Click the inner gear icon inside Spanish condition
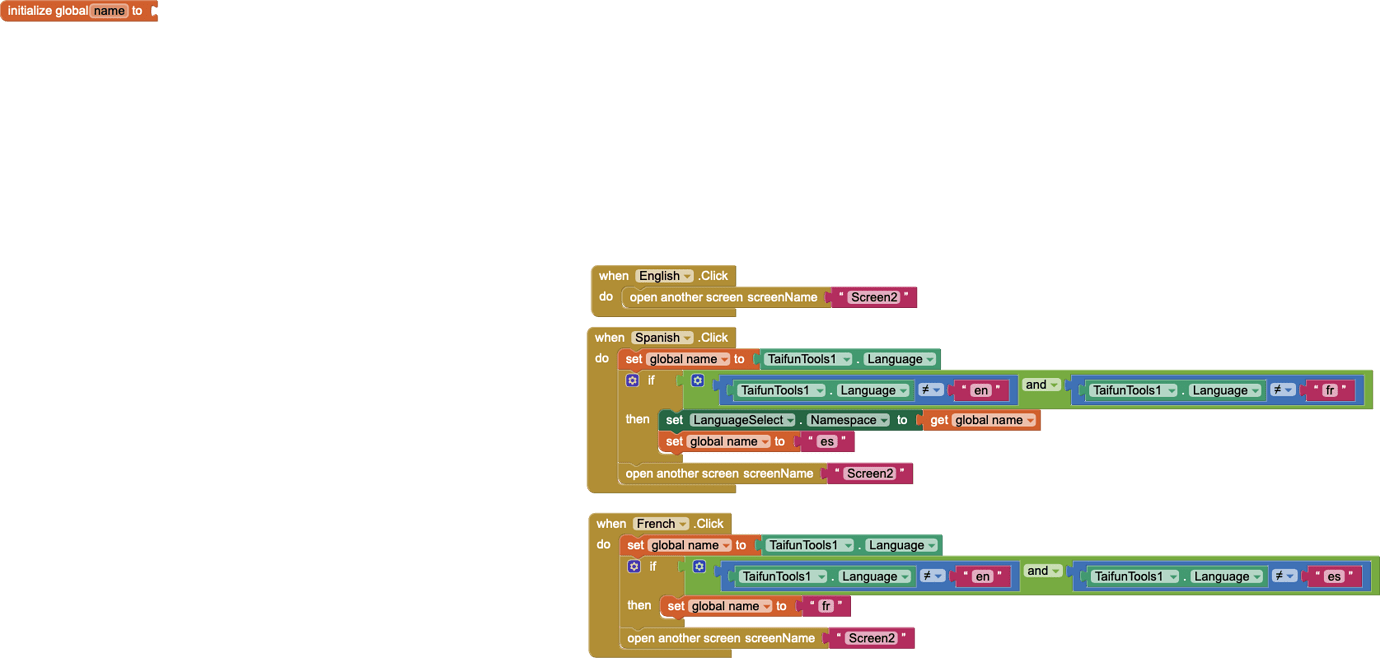This screenshot has height=658, width=1380. pyautogui.click(x=697, y=380)
